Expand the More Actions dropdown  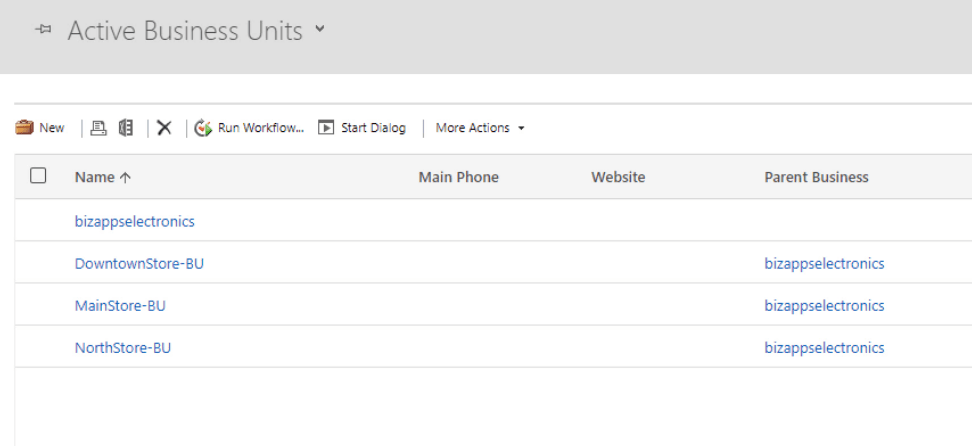tap(480, 128)
